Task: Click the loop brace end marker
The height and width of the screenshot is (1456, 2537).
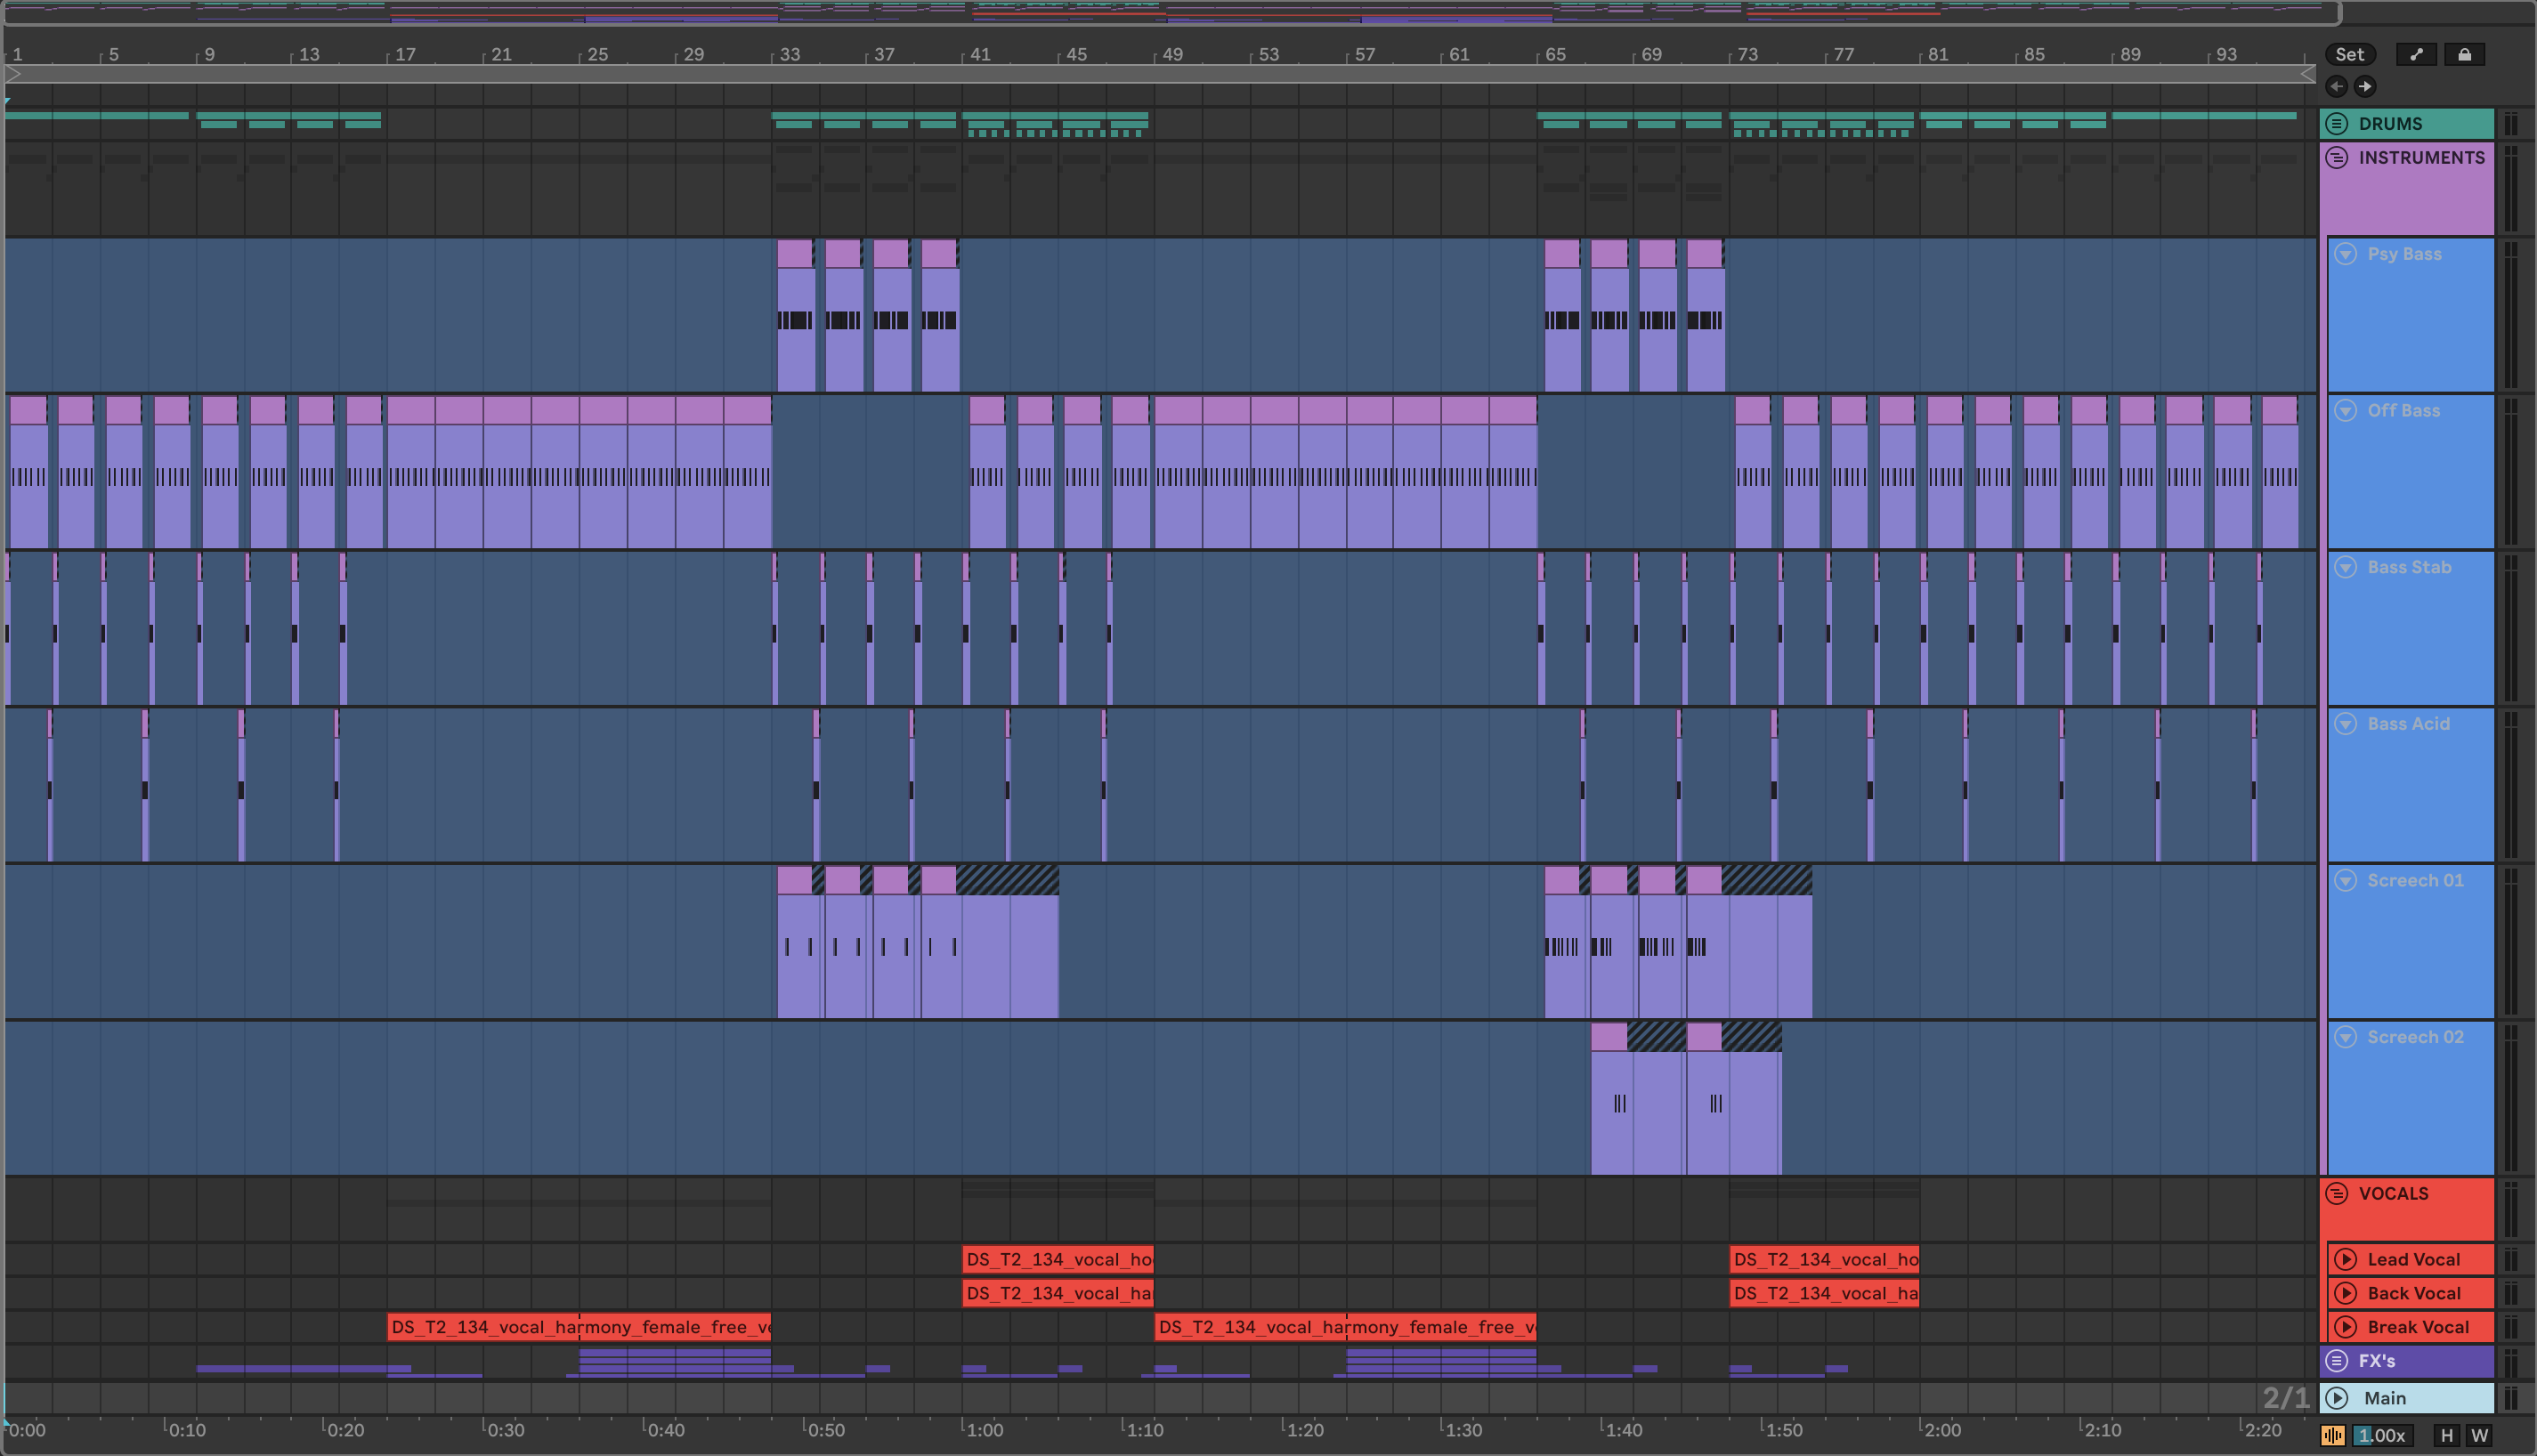Action: [x=2307, y=74]
